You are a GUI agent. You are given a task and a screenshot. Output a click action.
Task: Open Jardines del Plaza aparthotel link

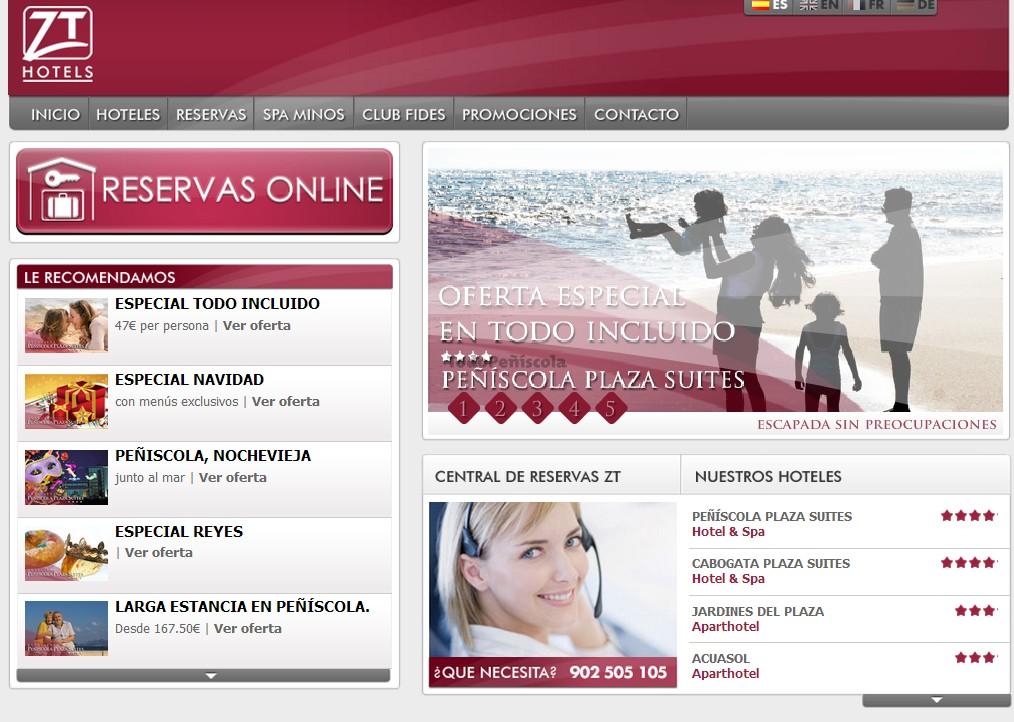coord(758,611)
